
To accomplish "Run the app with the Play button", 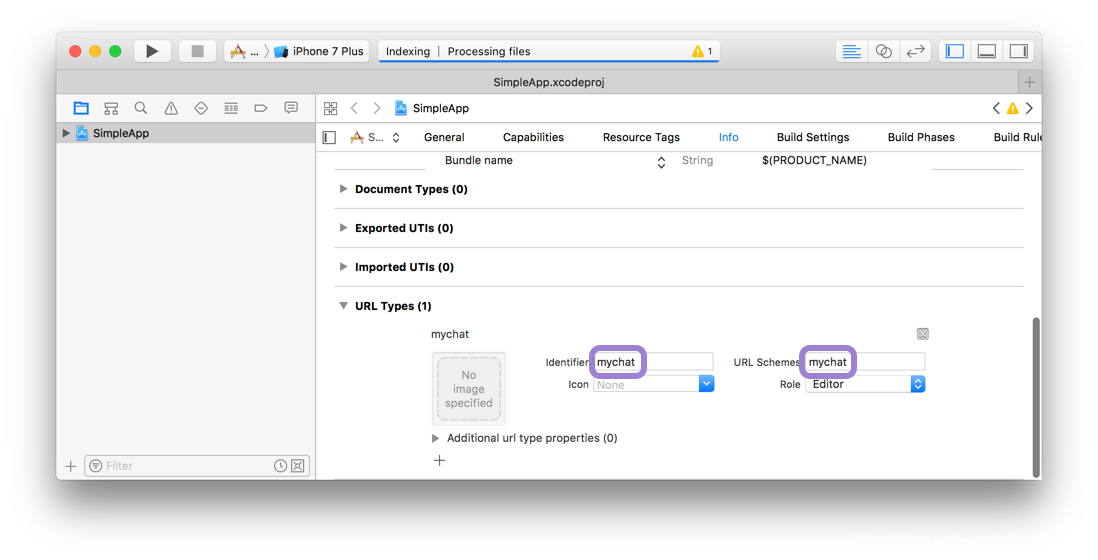I will coord(152,51).
